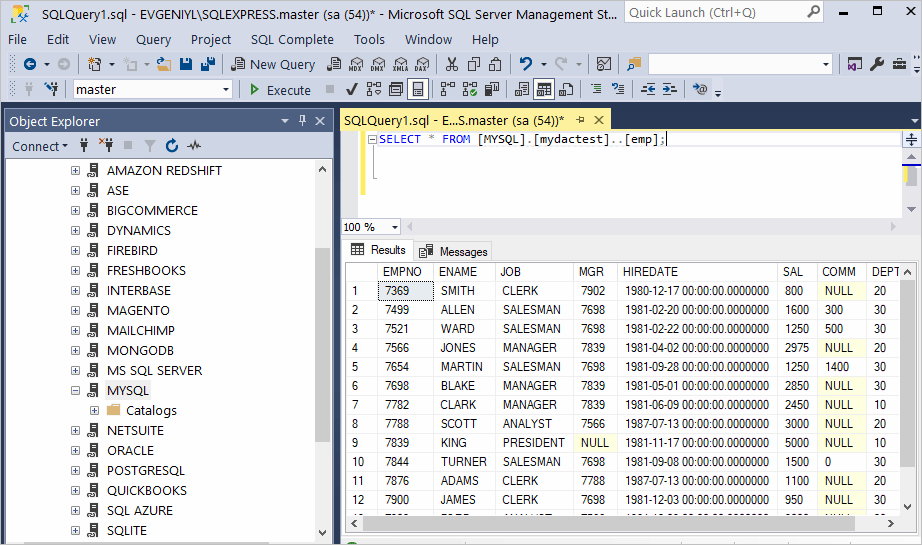Collapse the MYSQL linked server node
This screenshot has height=545, width=922.
click(x=75, y=390)
